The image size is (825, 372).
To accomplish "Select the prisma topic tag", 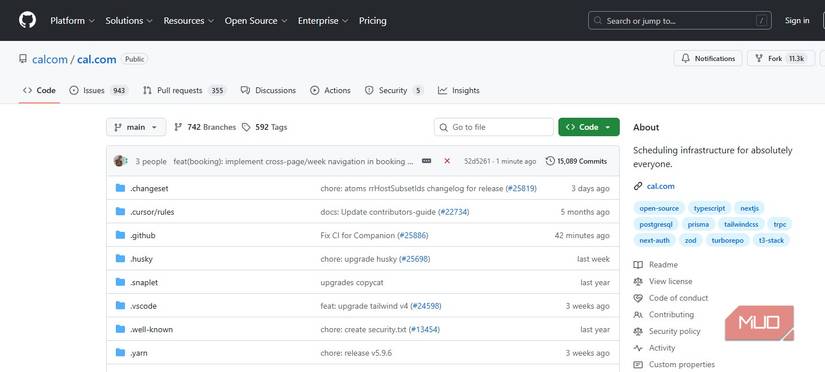I will 698,224.
